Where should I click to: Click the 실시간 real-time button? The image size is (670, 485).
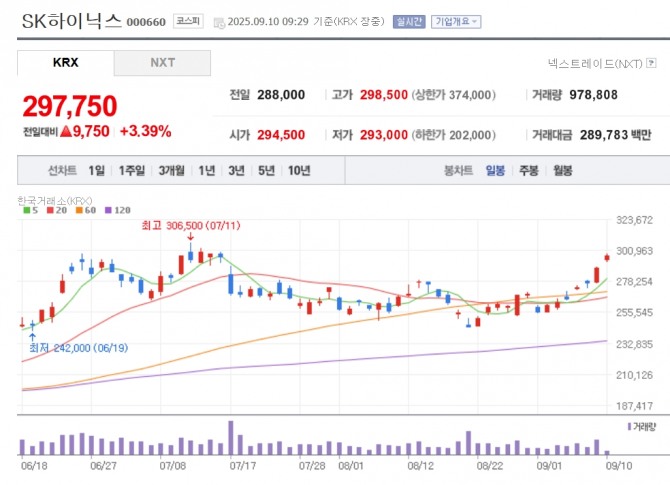[x=410, y=21]
